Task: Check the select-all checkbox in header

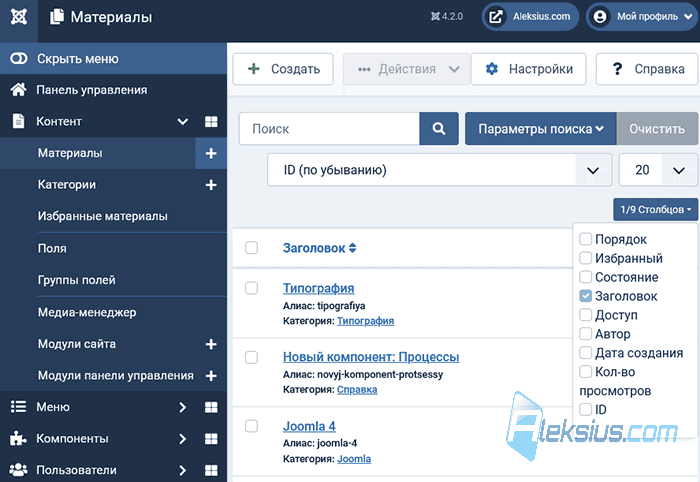Action: click(x=251, y=247)
